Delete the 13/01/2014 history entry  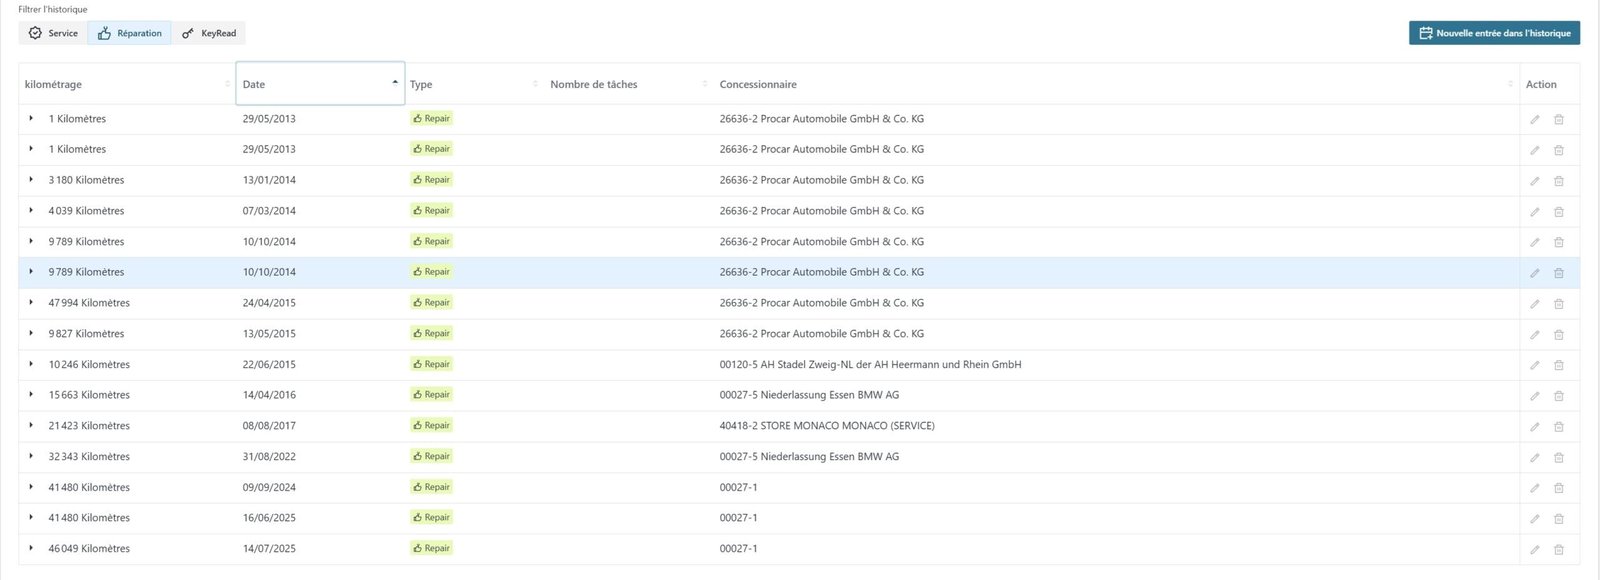tap(1558, 181)
